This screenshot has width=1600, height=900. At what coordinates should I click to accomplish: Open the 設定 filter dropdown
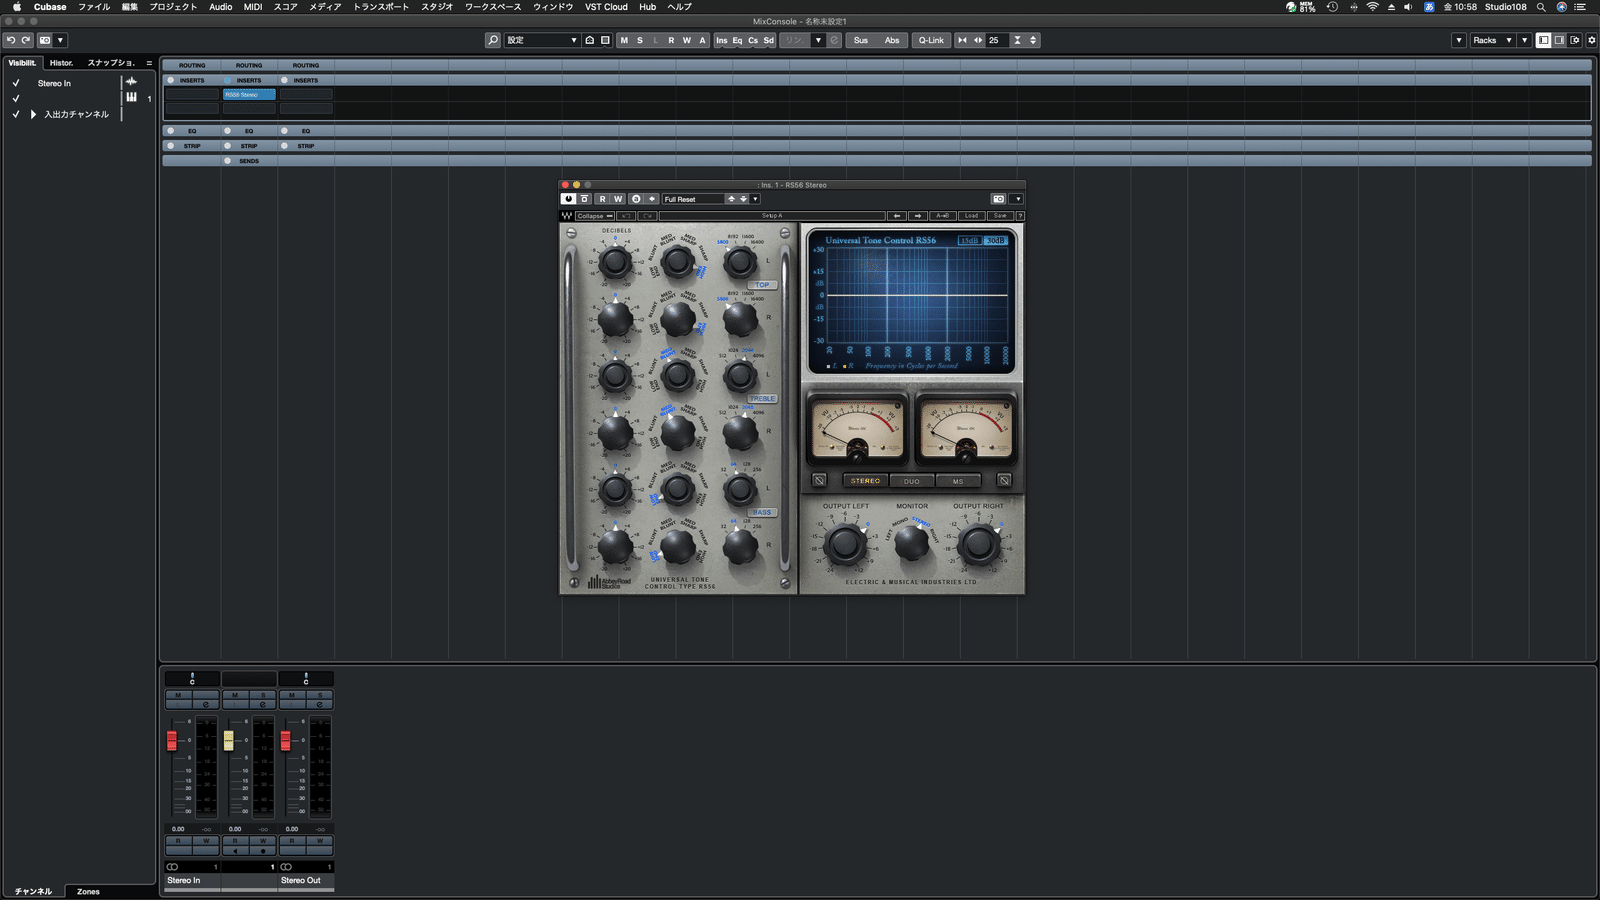click(541, 40)
